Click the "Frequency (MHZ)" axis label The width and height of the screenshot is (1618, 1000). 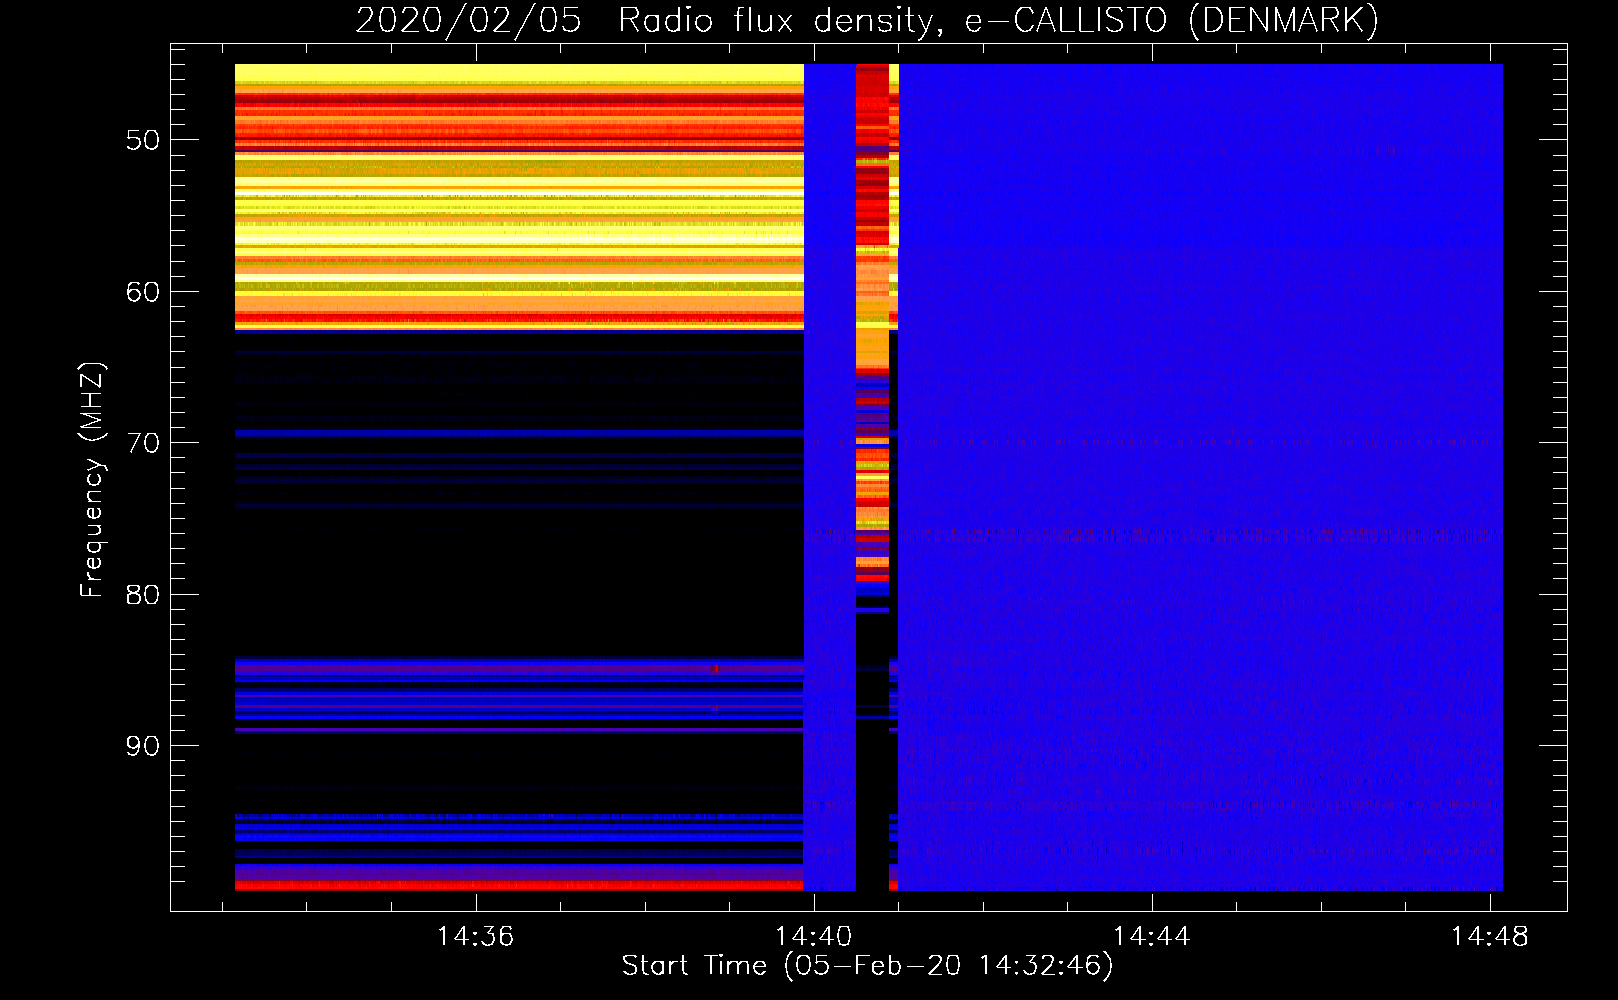(92, 480)
